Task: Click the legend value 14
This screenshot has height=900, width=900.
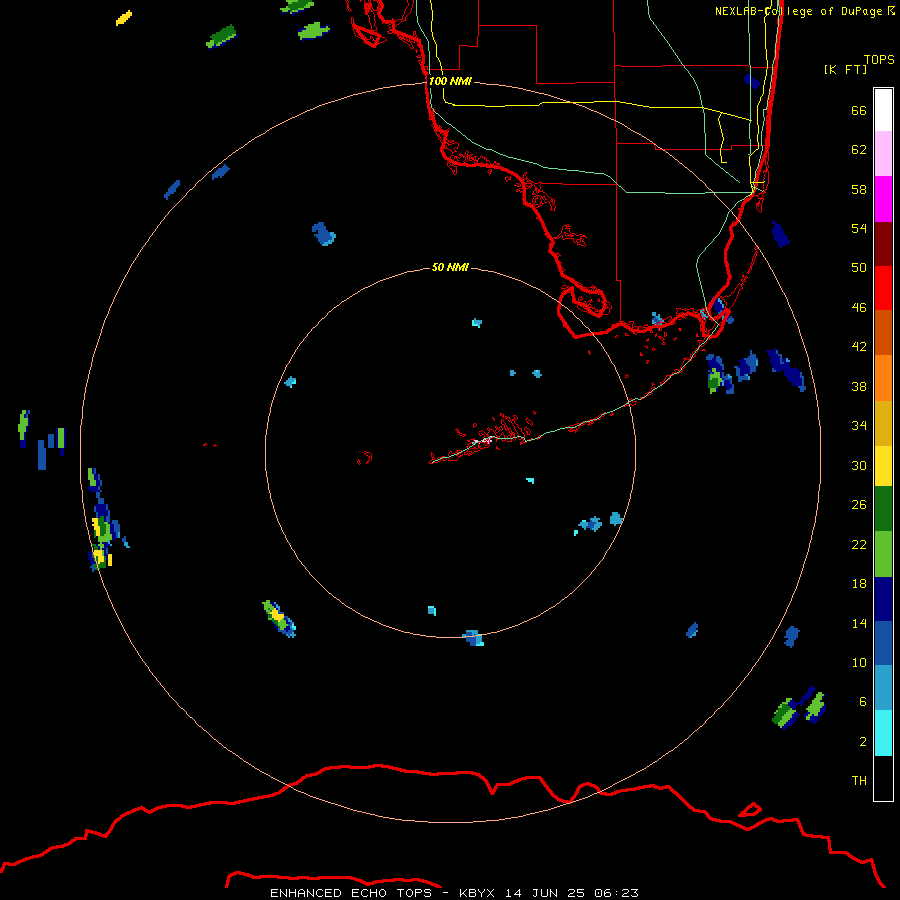Action: pos(859,623)
